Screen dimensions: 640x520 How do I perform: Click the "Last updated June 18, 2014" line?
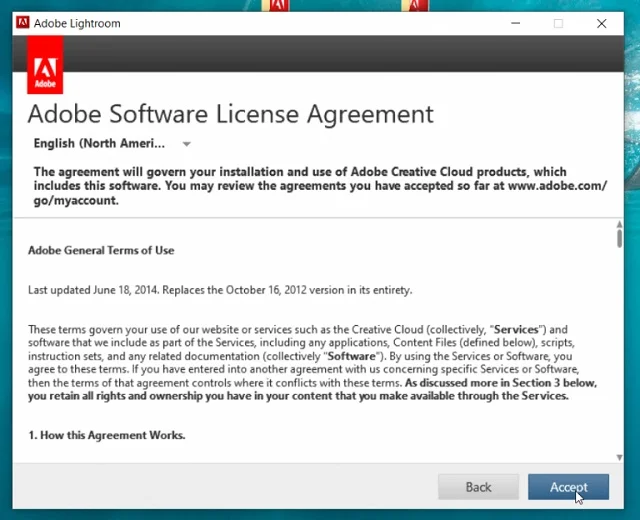[220, 290]
